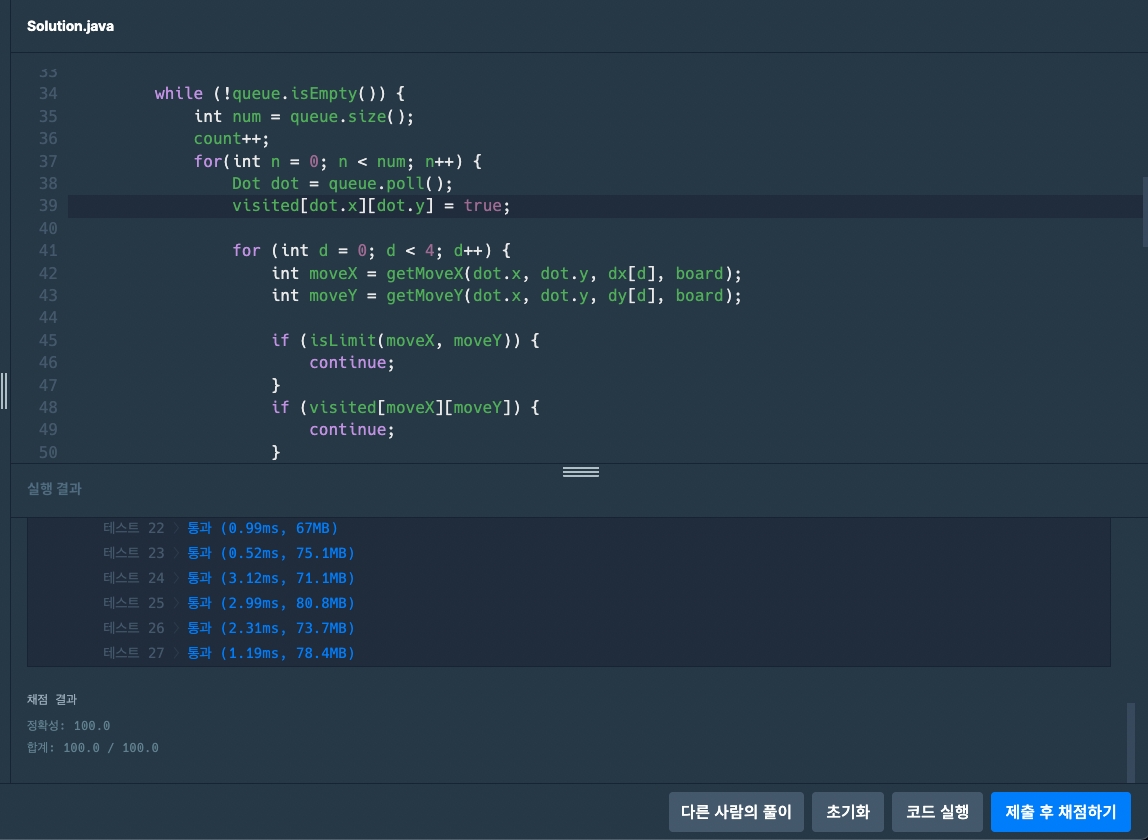Screen dimensions: 1148x840
Task: Click 테스트 25 result 통과 (2.99ms, 80.8MB)
Action: tap(271, 603)
